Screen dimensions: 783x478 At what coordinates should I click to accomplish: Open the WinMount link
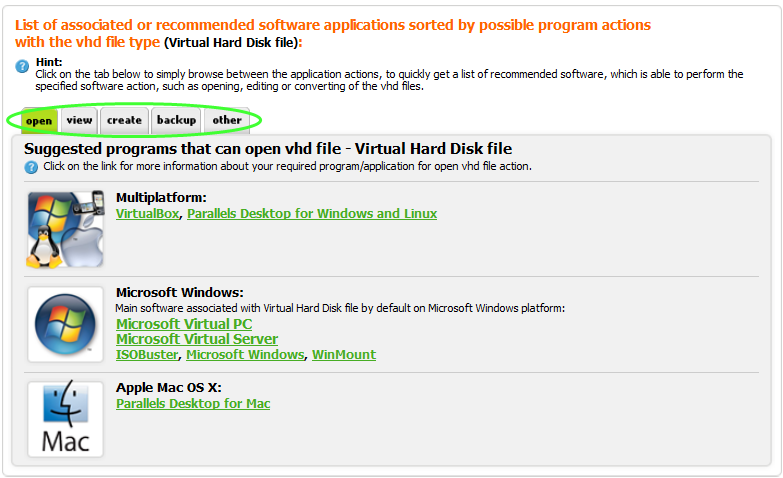[344, 355]
